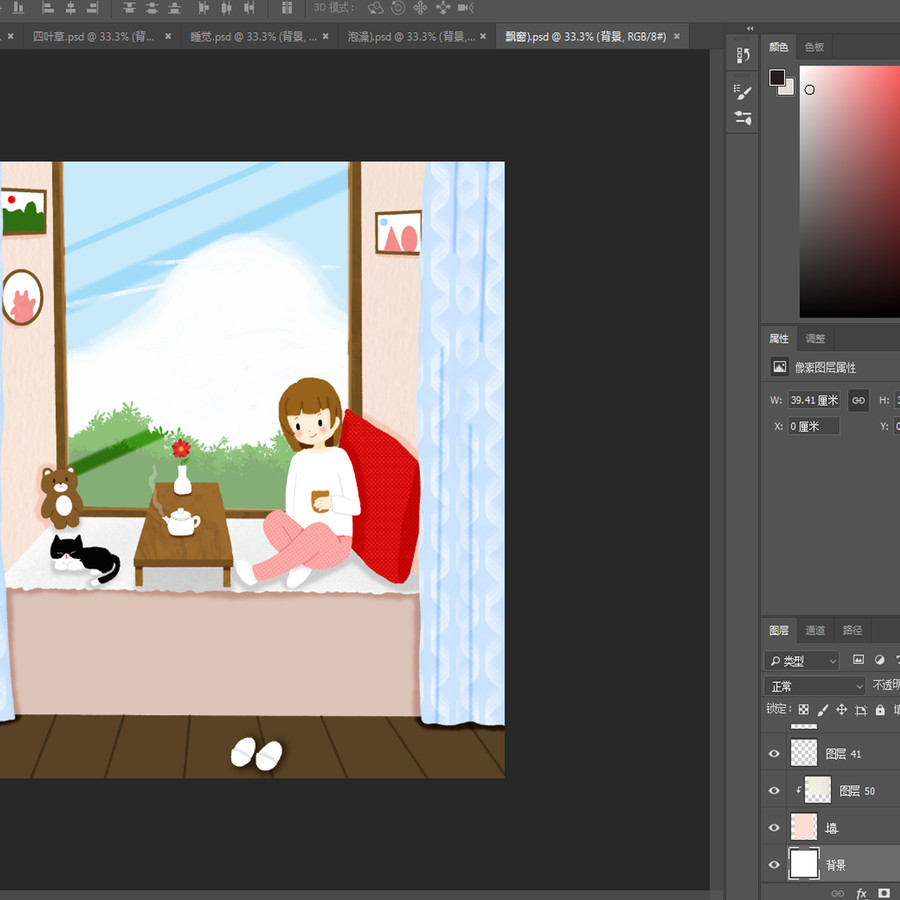Screen dimensions: 900x900
Task: Click the foreground color swatch
Action: tap(777, 77)
